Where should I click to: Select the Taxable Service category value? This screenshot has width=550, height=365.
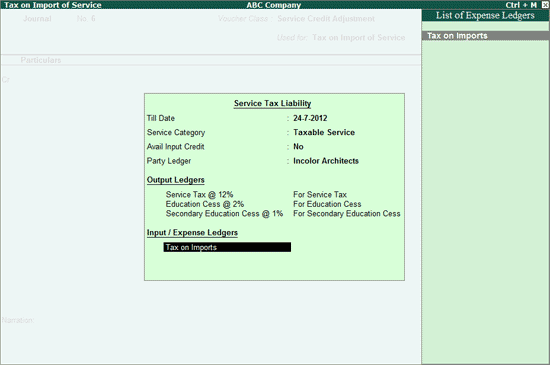(324, 133)
